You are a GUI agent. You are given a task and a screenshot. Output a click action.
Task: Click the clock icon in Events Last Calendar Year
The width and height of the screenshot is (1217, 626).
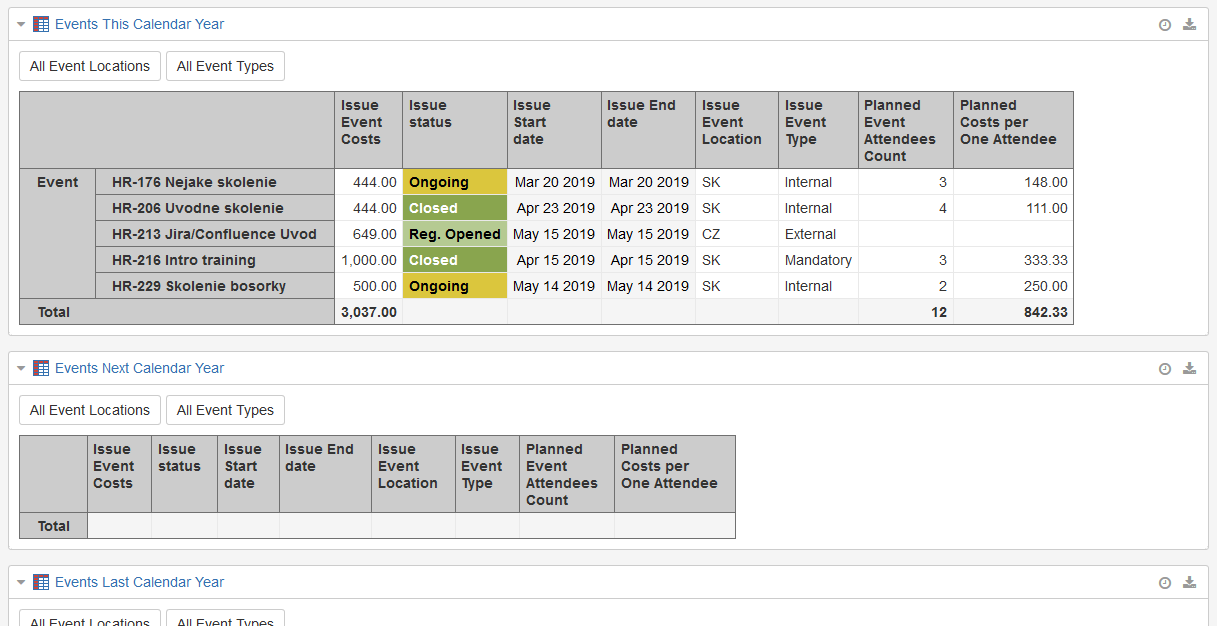[1165, 583]
